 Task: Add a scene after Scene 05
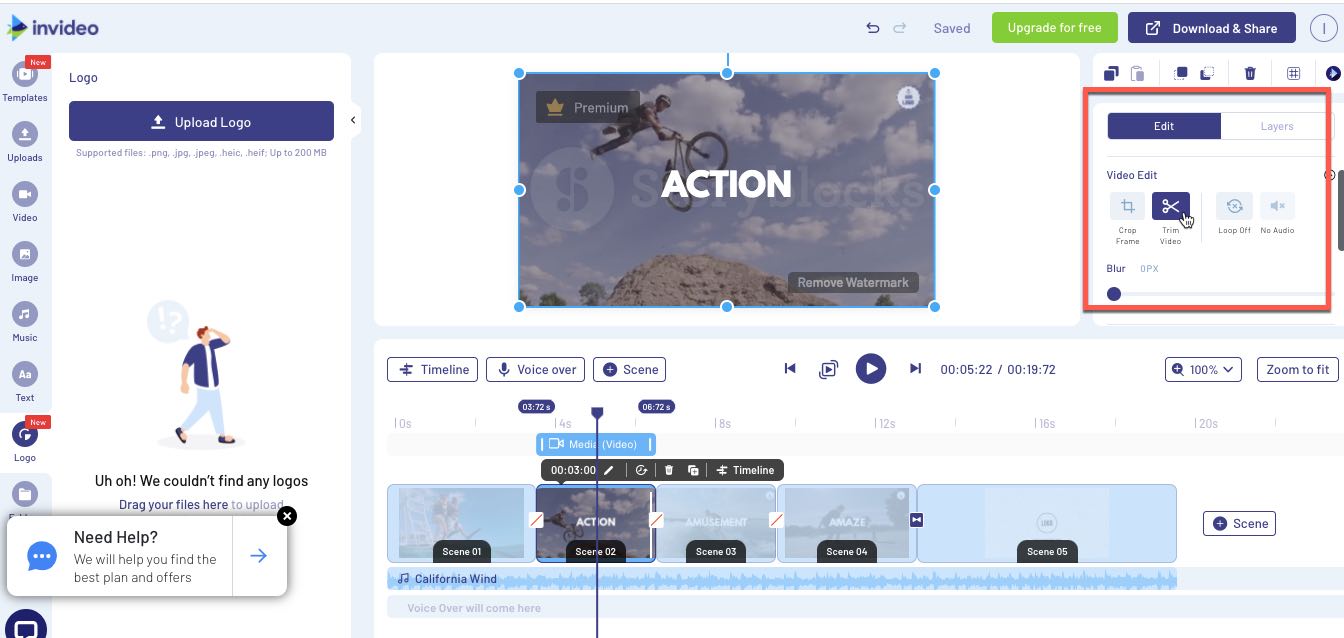click(x=1239, y=523)
